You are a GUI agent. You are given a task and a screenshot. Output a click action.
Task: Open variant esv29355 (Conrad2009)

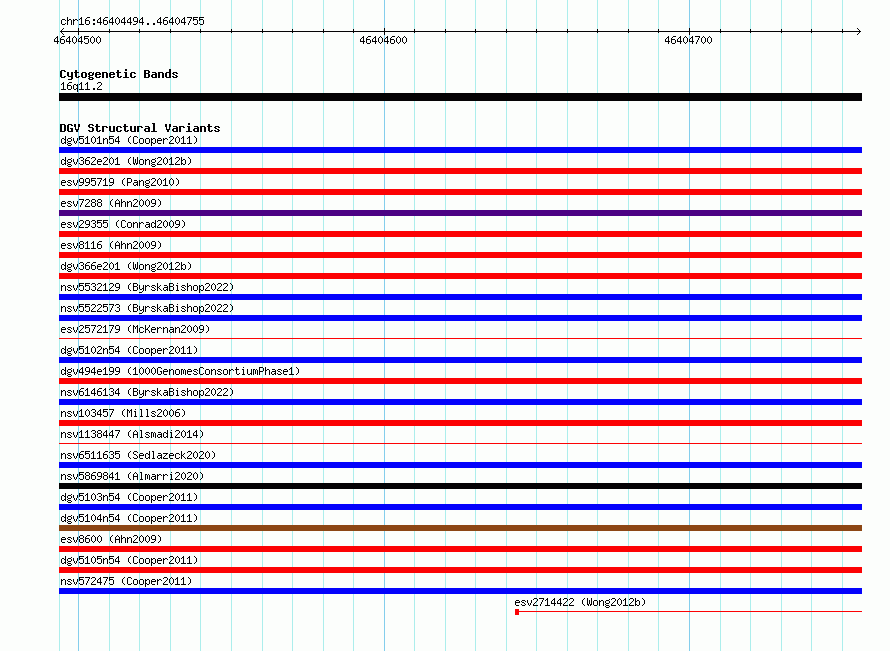pyautogui.click(x=123, y=224)
